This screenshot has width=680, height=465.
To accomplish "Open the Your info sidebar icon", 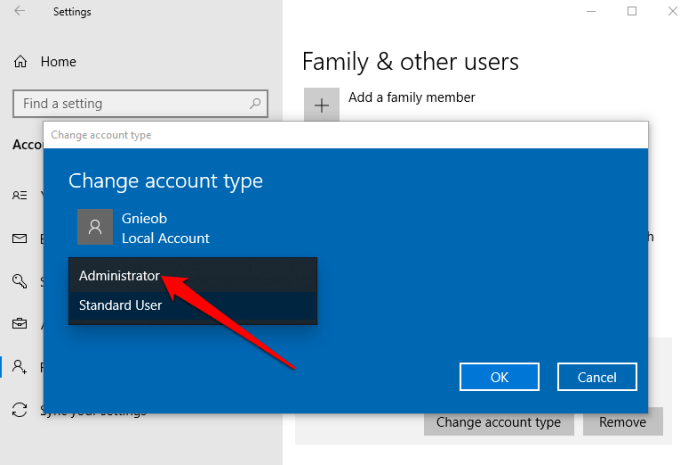I will click(x=20, y=196).
